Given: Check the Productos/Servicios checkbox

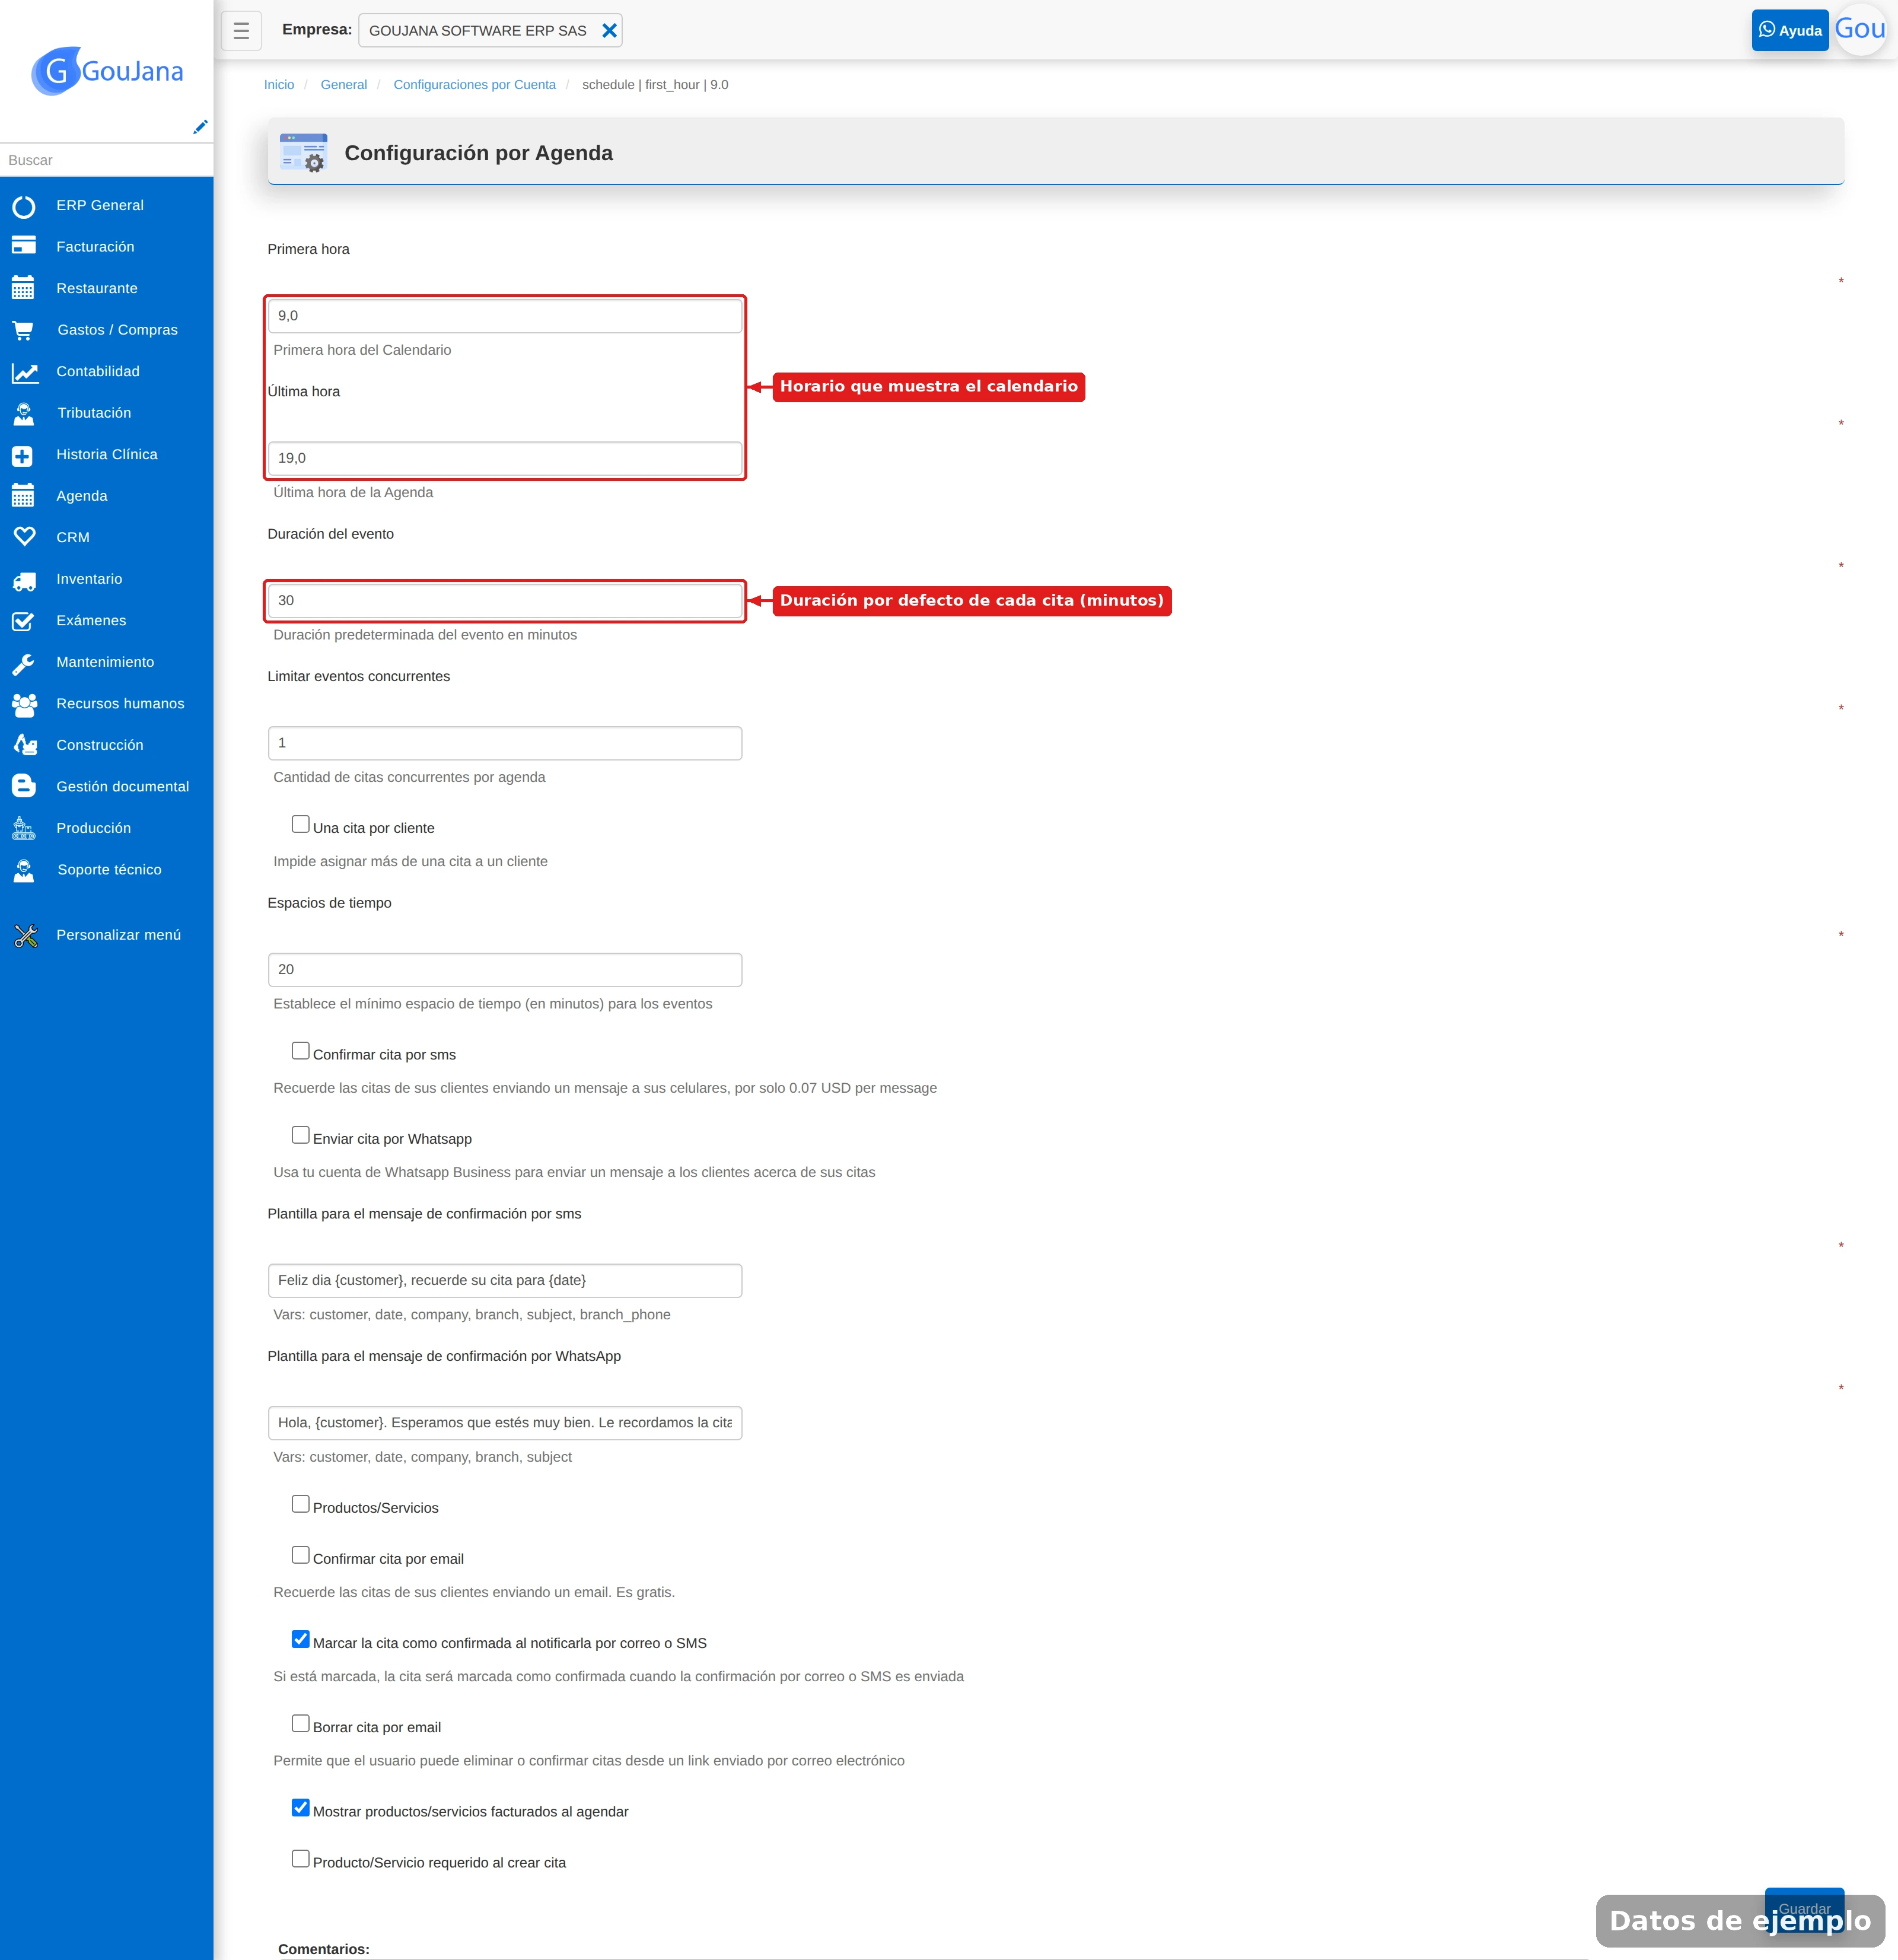Looking at the screenshot, I should (x=300, y=1504).
